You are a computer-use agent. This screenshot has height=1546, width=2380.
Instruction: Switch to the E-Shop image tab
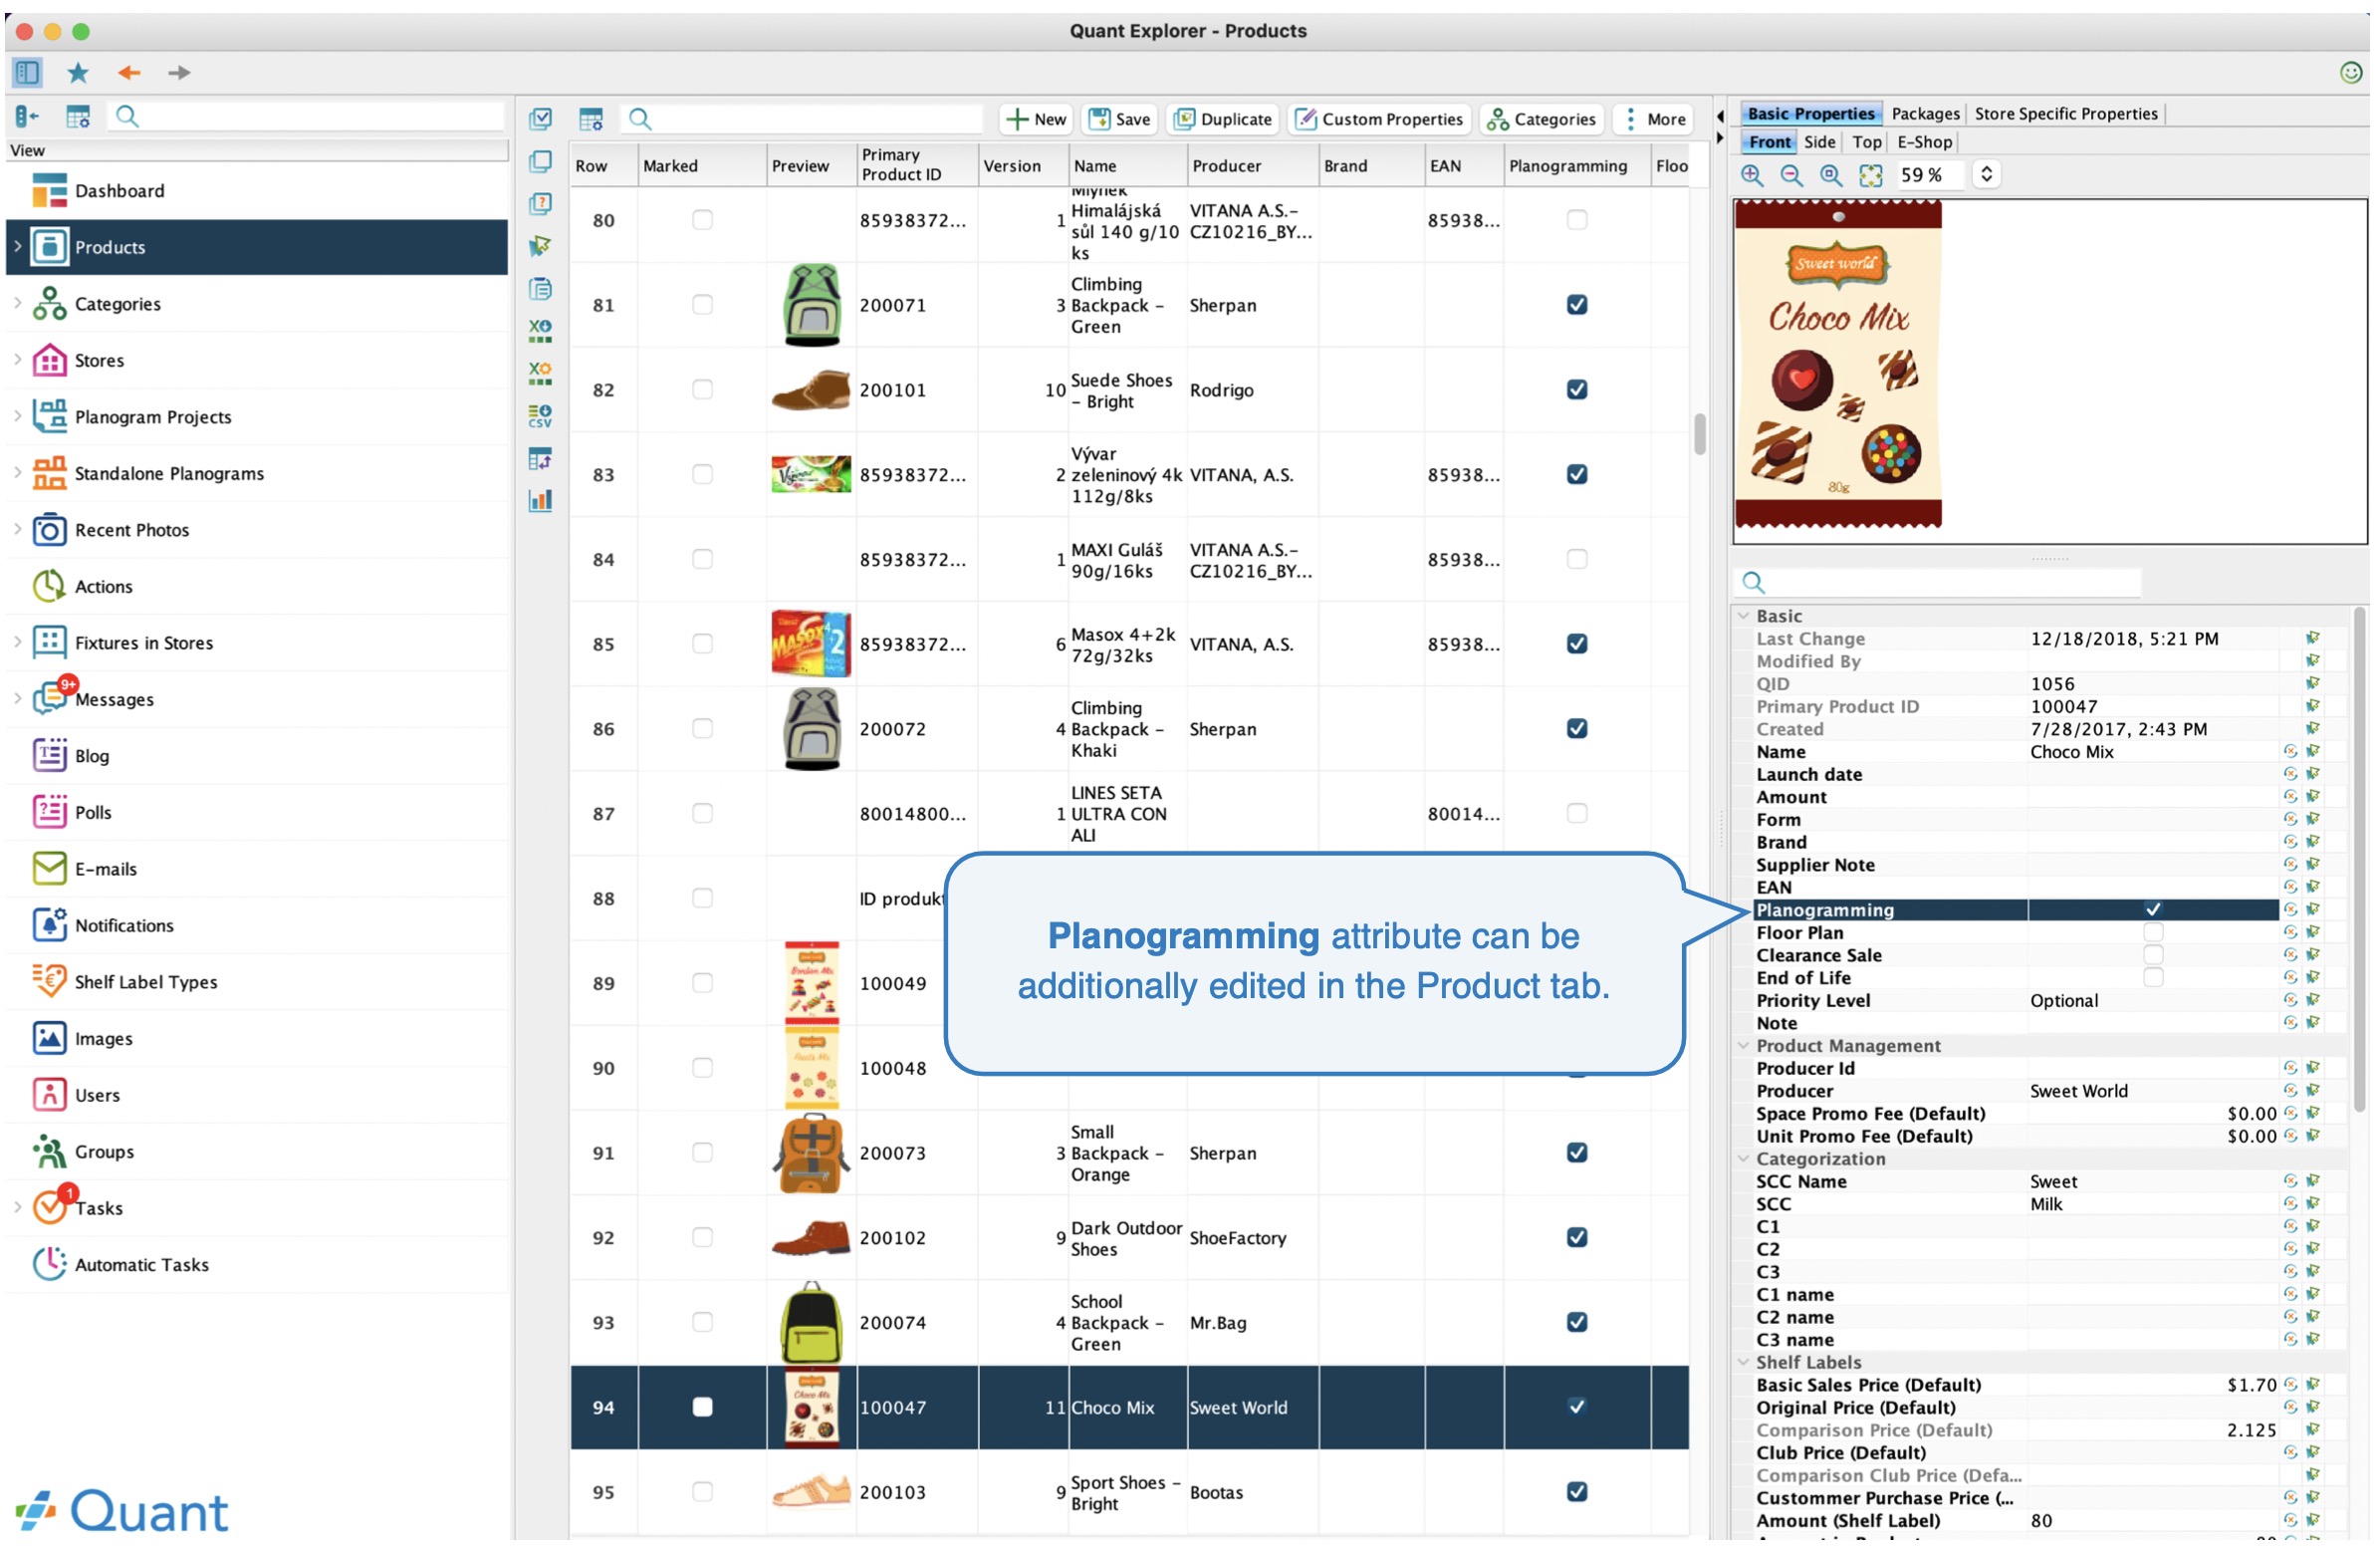click(x=1924, y=142)
